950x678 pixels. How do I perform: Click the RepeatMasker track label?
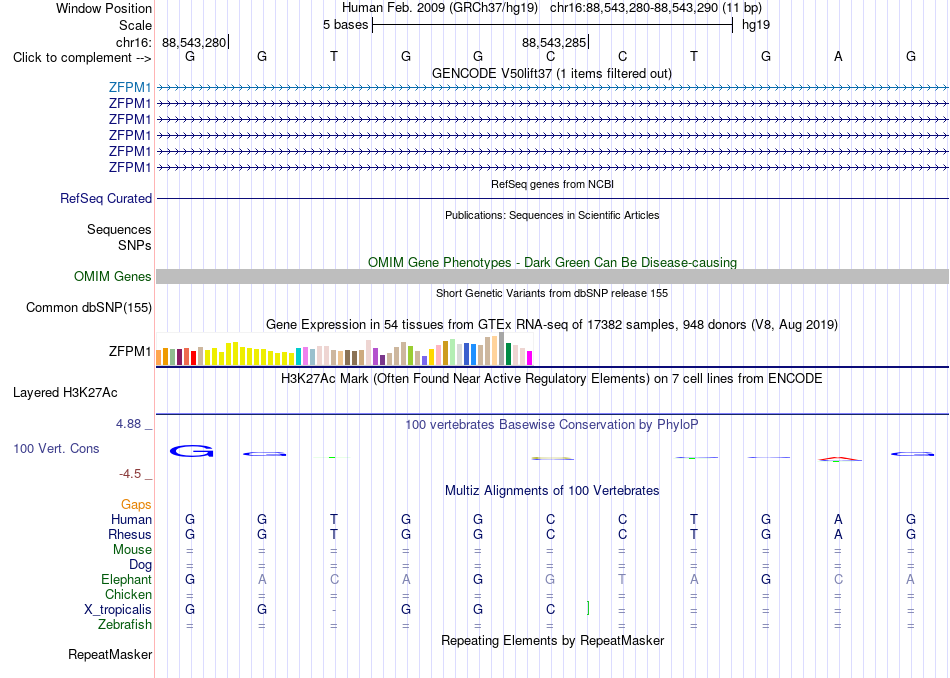110,654
